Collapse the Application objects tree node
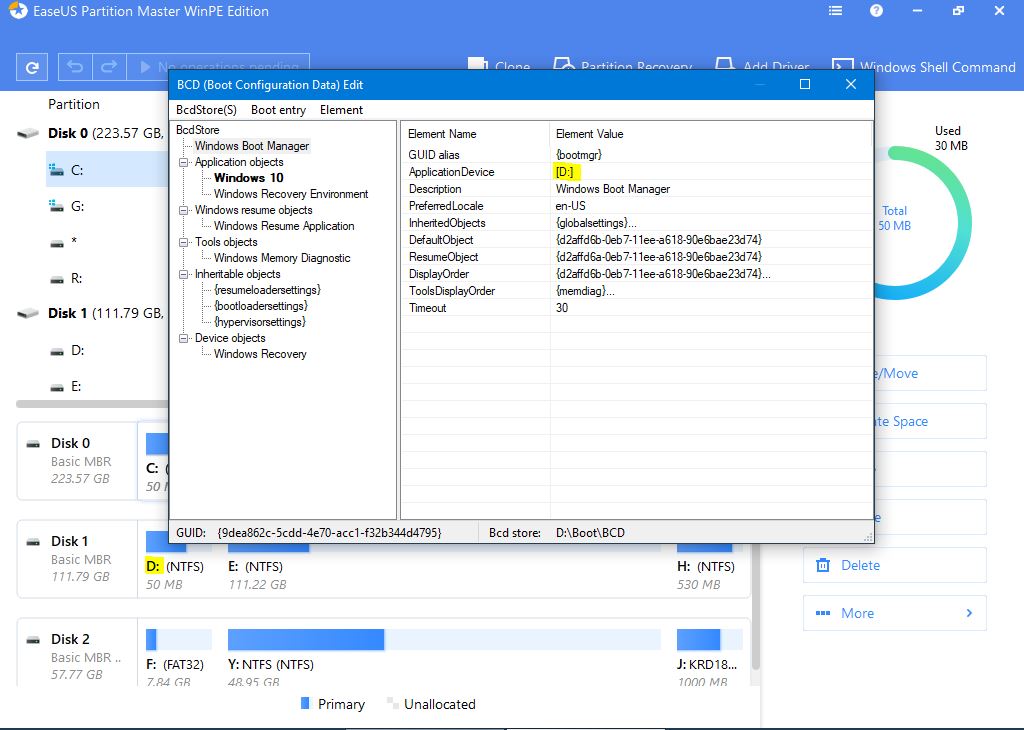1024x730 pixels. (185, 162)
